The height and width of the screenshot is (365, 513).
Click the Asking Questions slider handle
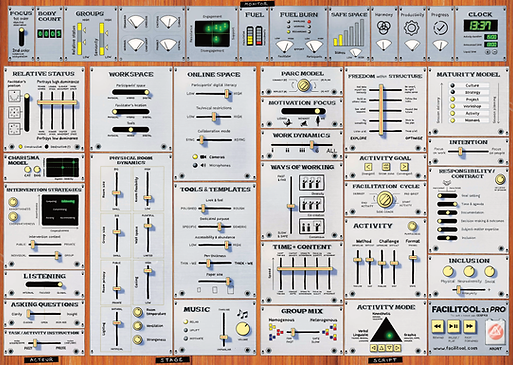(29, 314)
